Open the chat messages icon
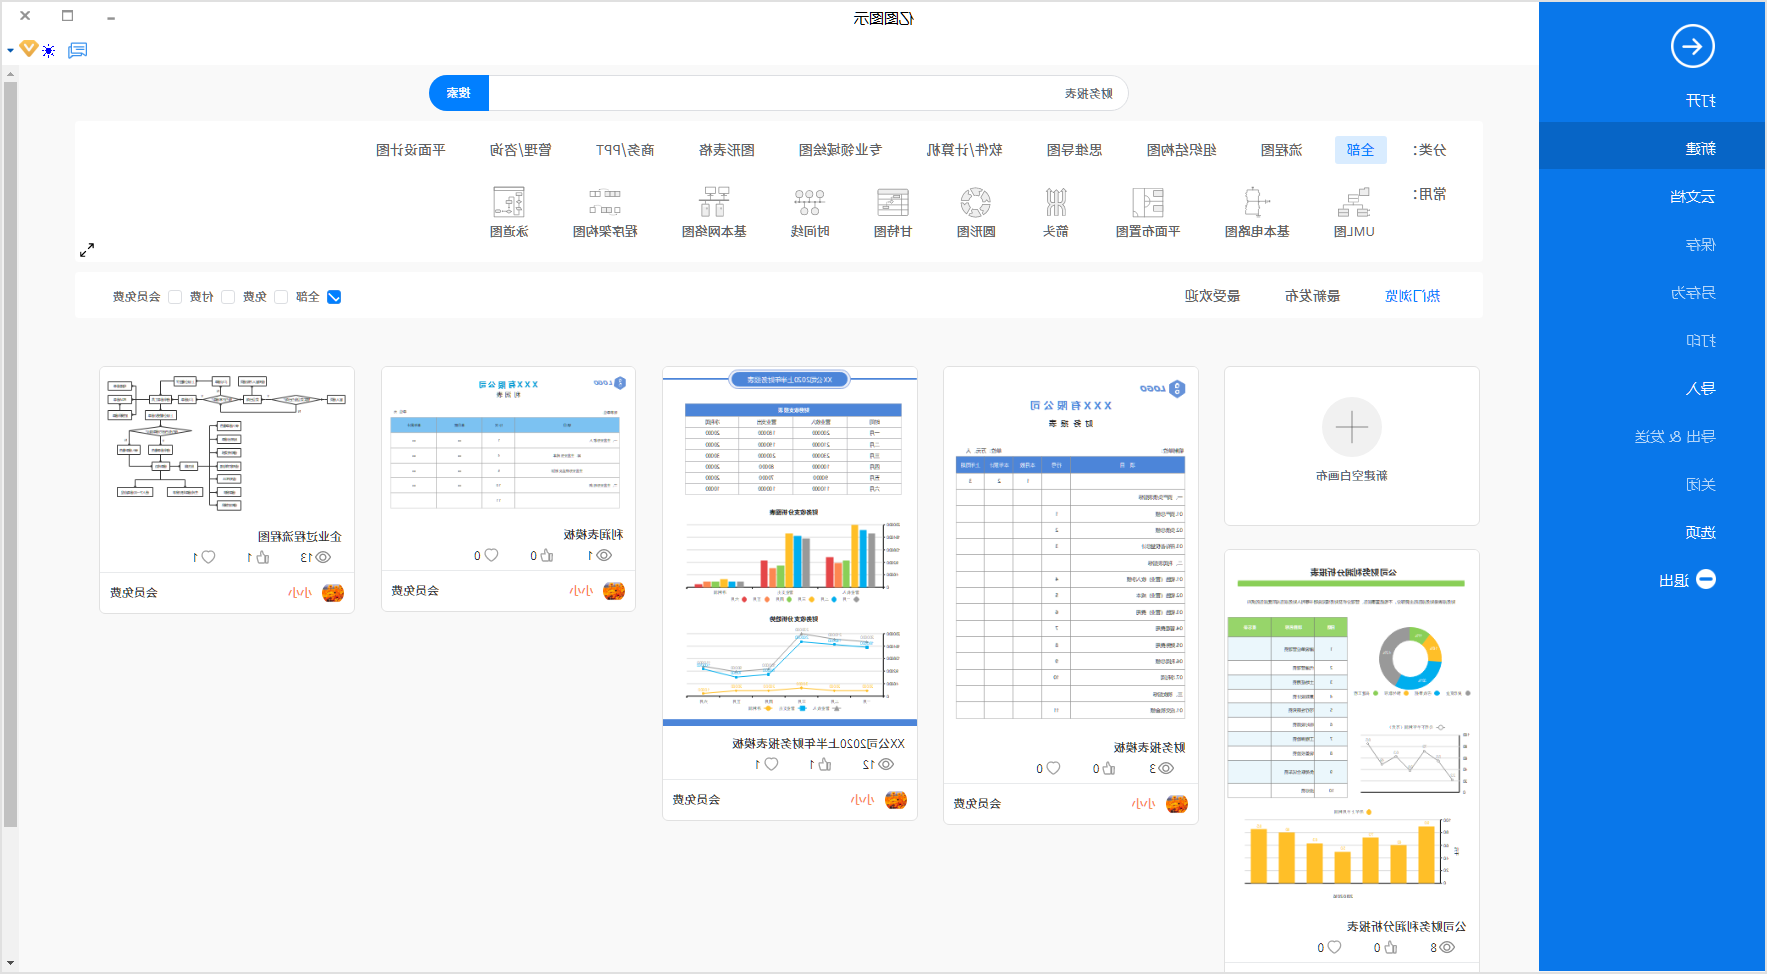 click(78, 50)
